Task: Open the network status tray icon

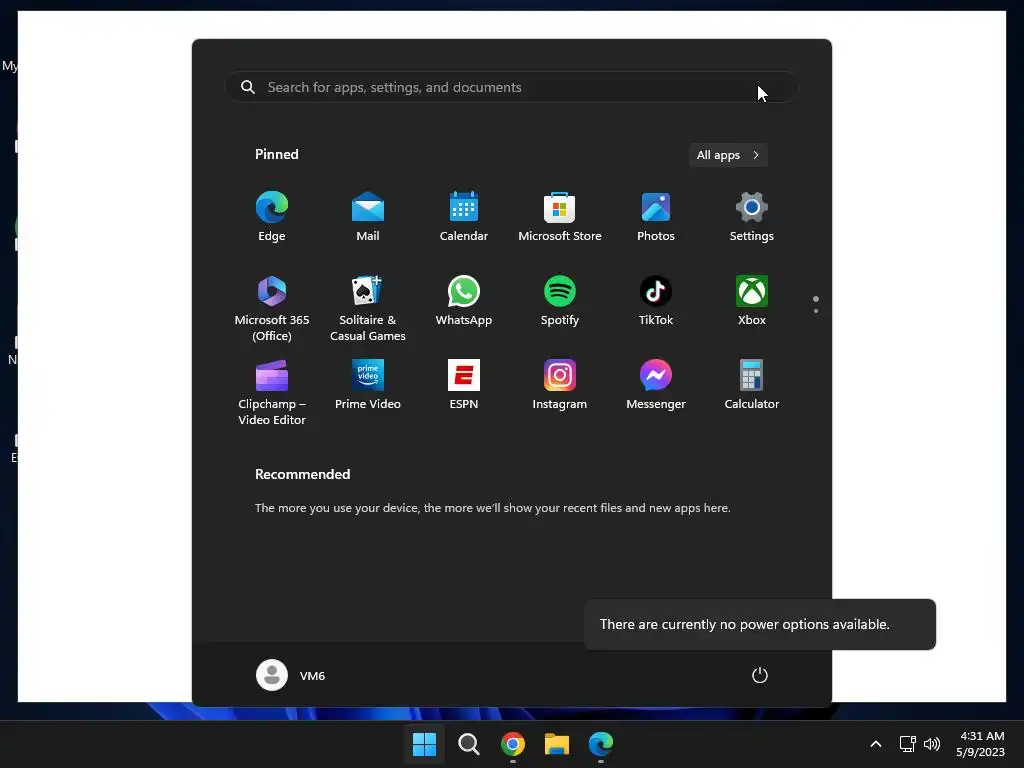Action: (907, 744)
